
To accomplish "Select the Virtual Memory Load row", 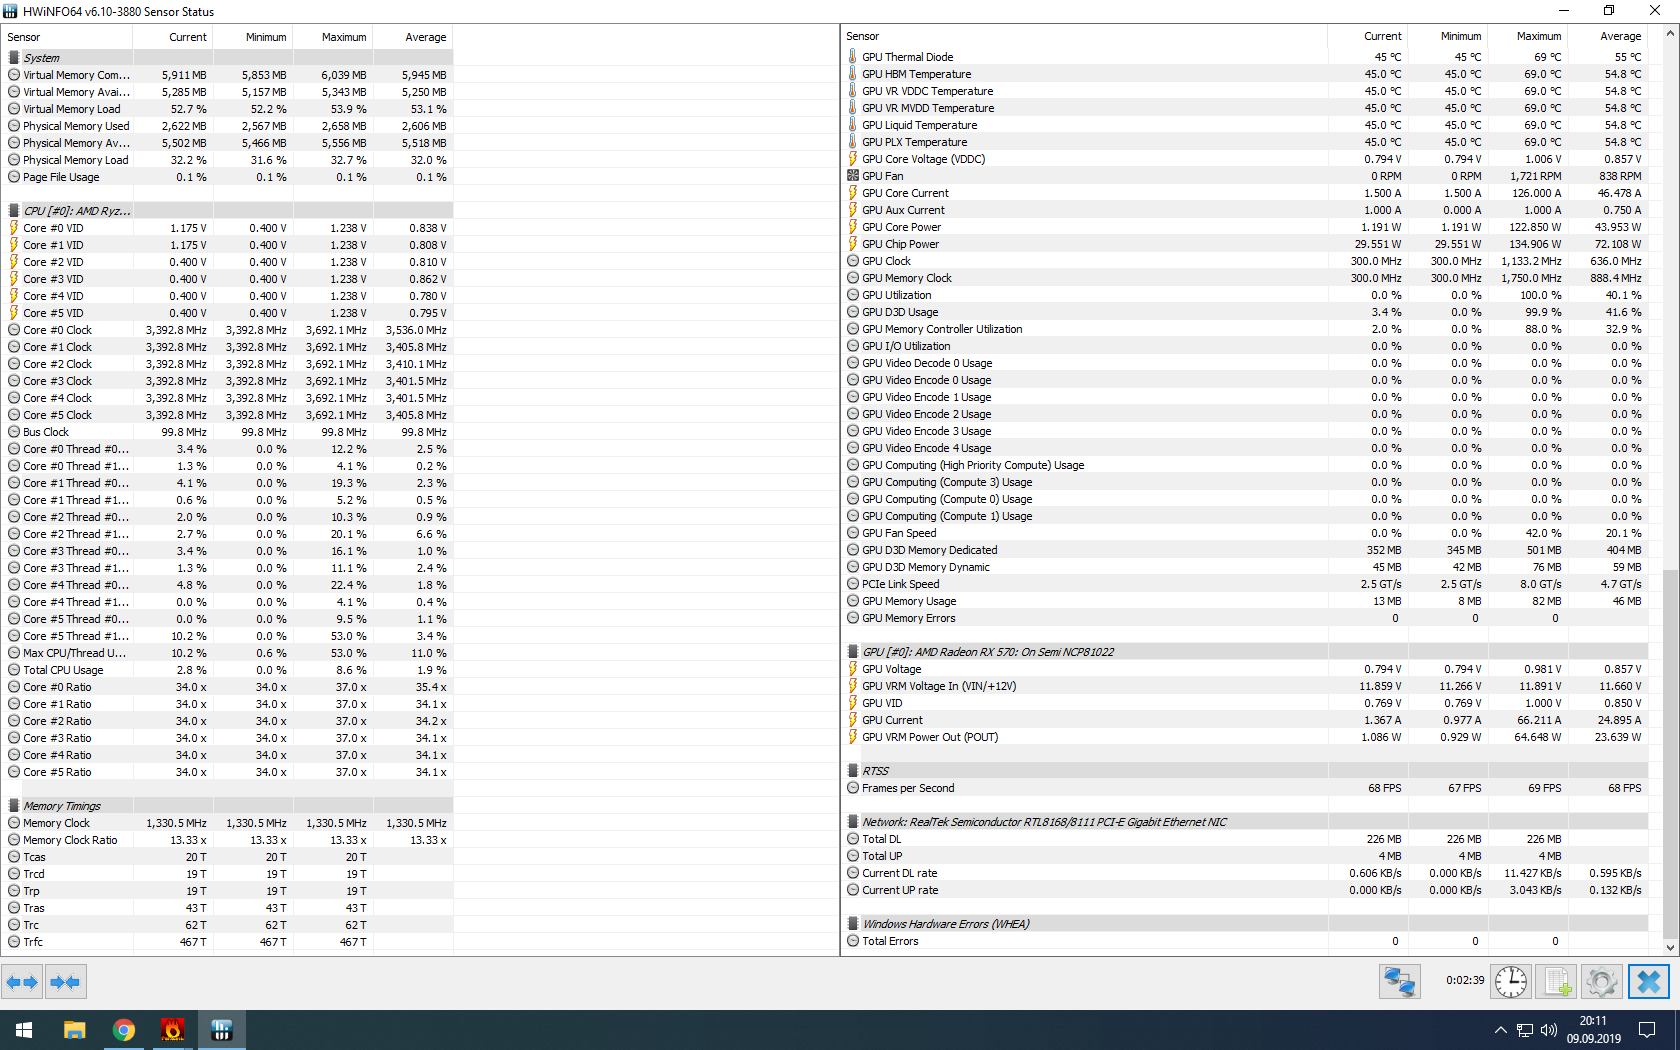I will (x=228, y=109).
